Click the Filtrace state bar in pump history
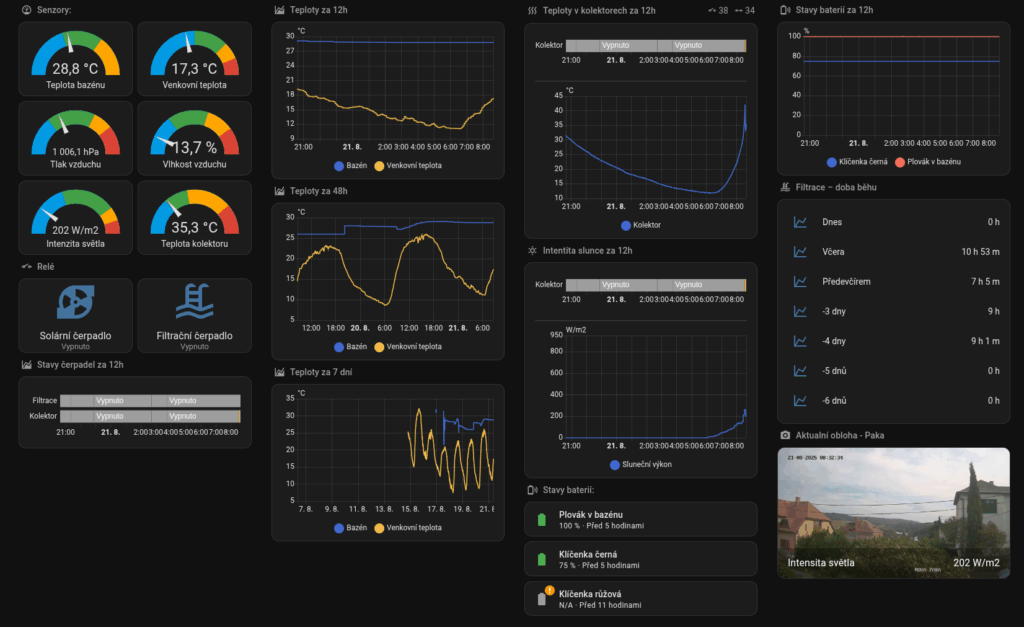The width and height of the screenshot is (1024, 627). (x=150, y=401)
